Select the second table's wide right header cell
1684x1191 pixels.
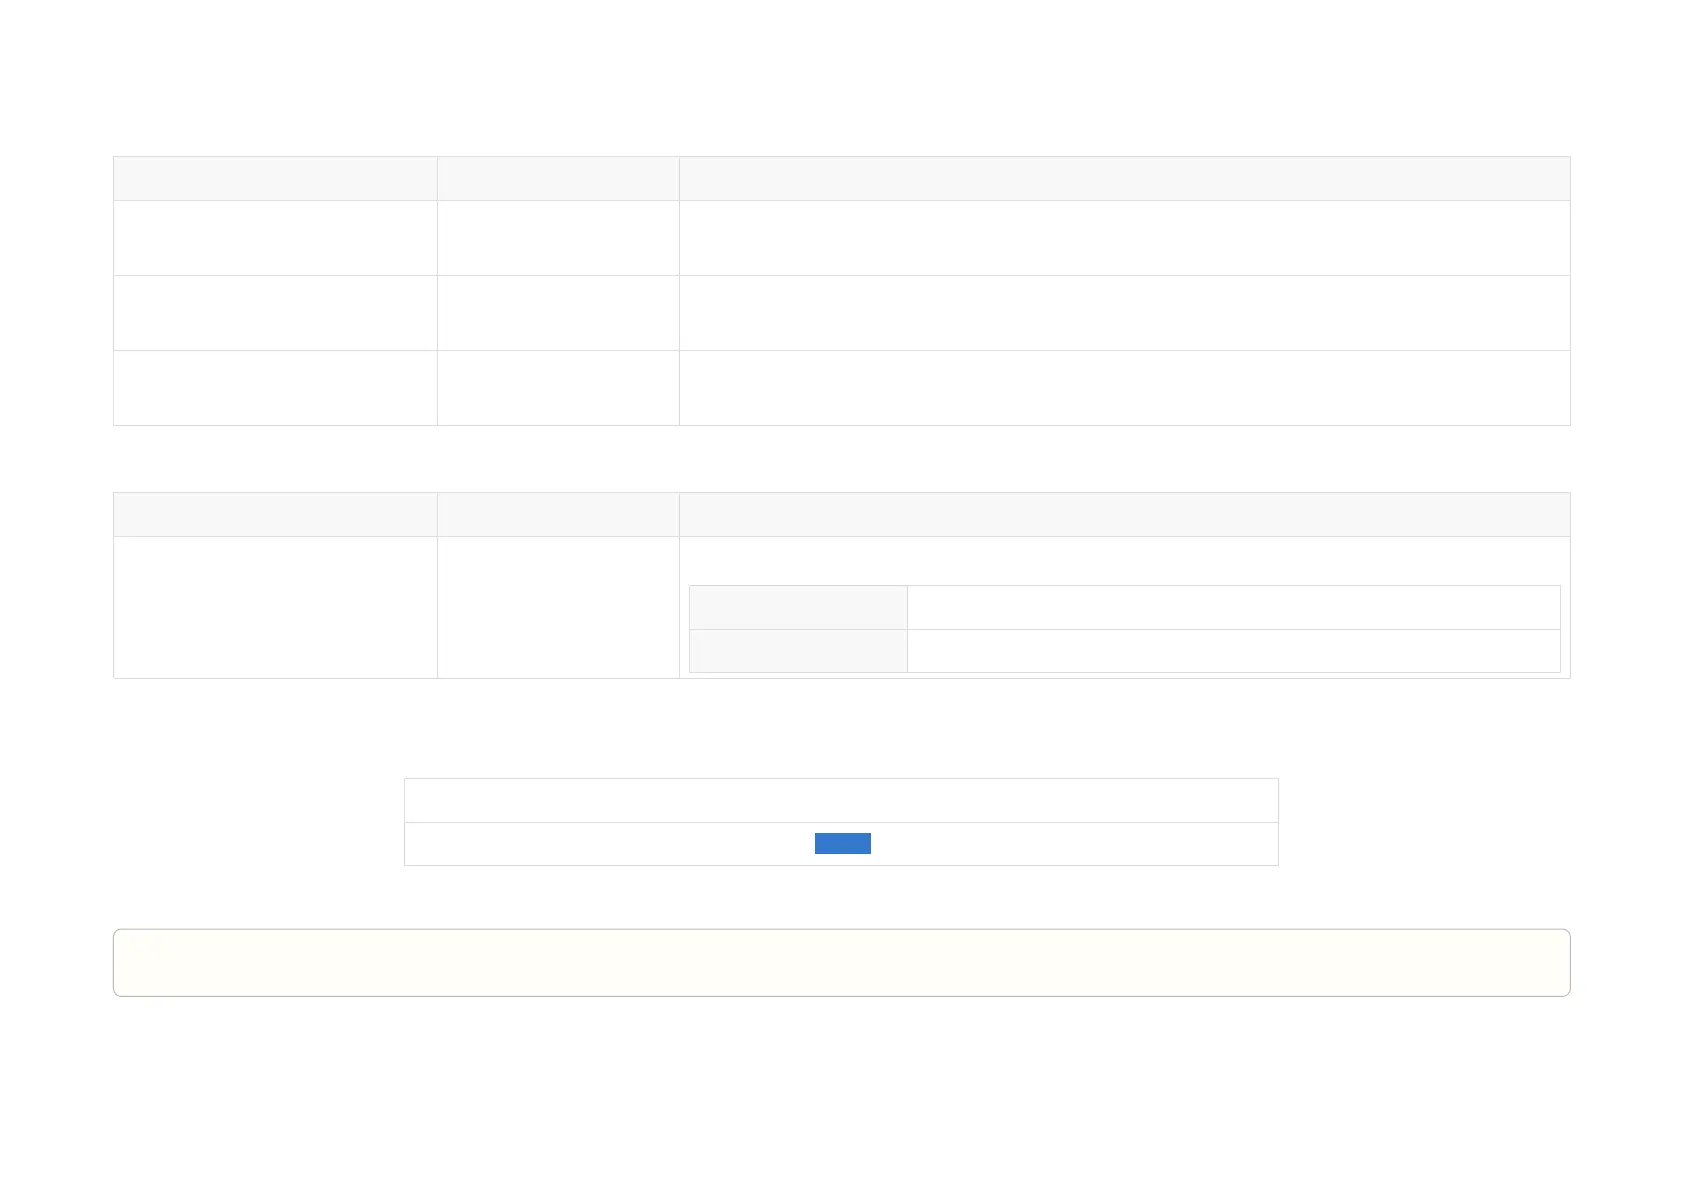coord(1125,514)
